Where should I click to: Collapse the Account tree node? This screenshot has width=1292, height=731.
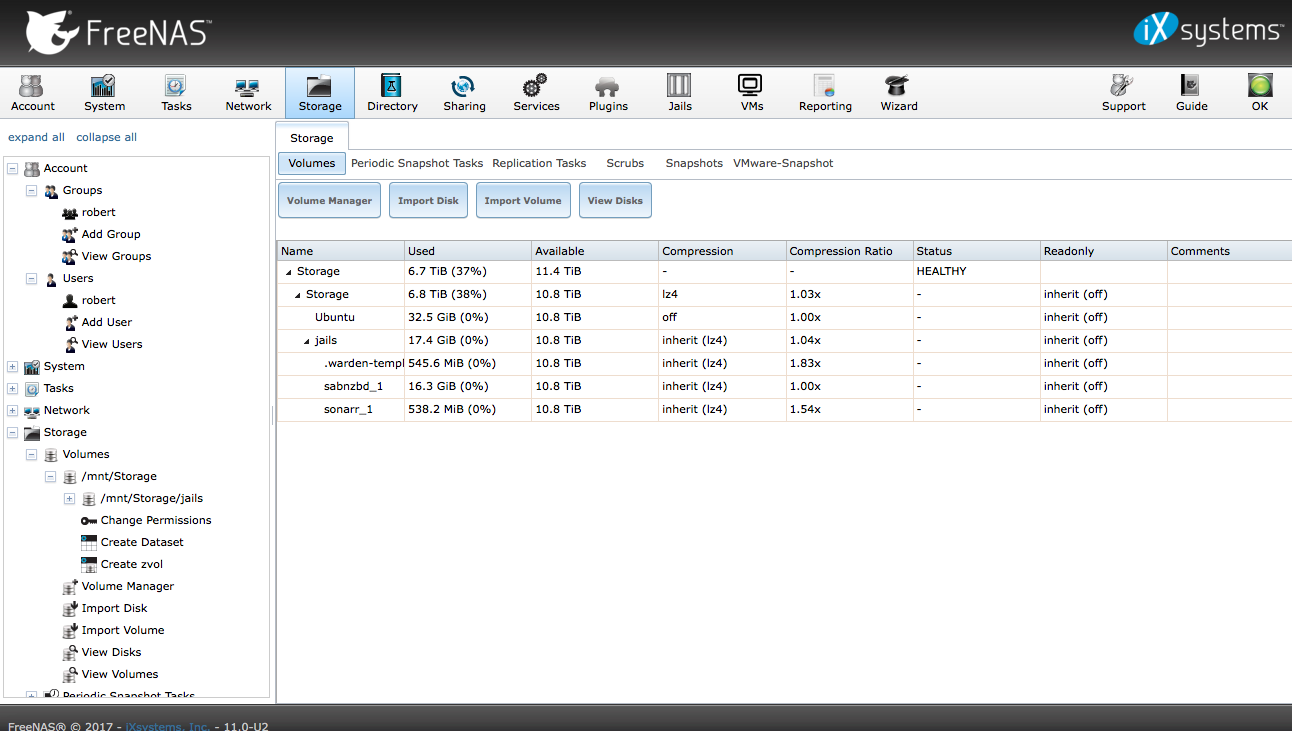coord(12,168)
